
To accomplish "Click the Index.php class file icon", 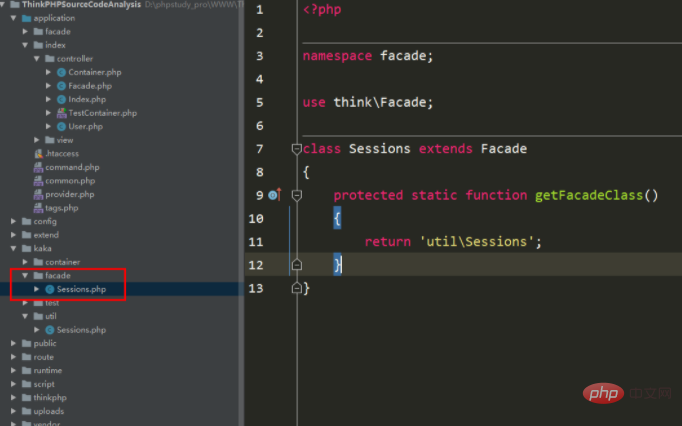I will (61, 99).
